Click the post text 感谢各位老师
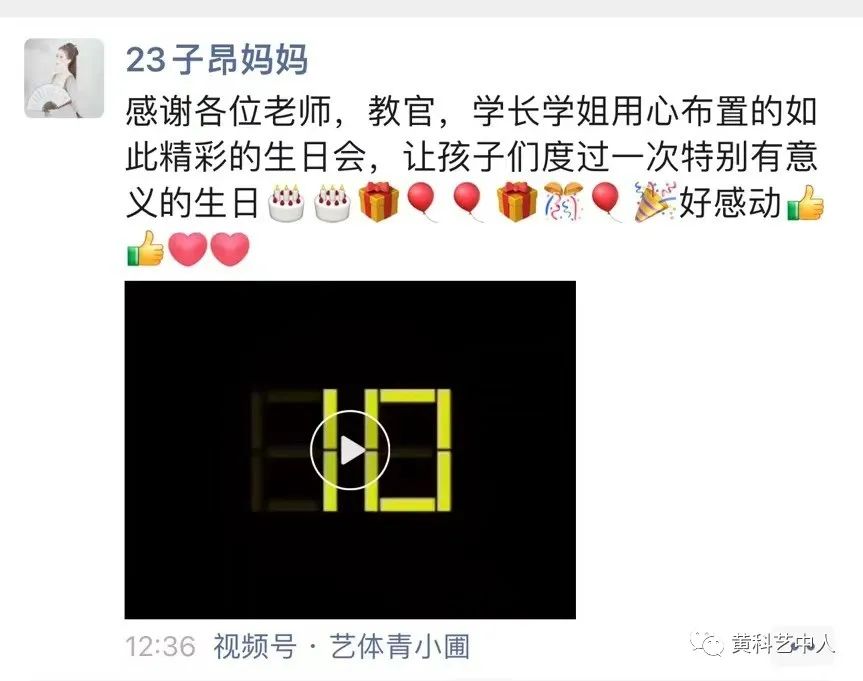Screen dimensions: 863x681 click(x=228, y=112)
